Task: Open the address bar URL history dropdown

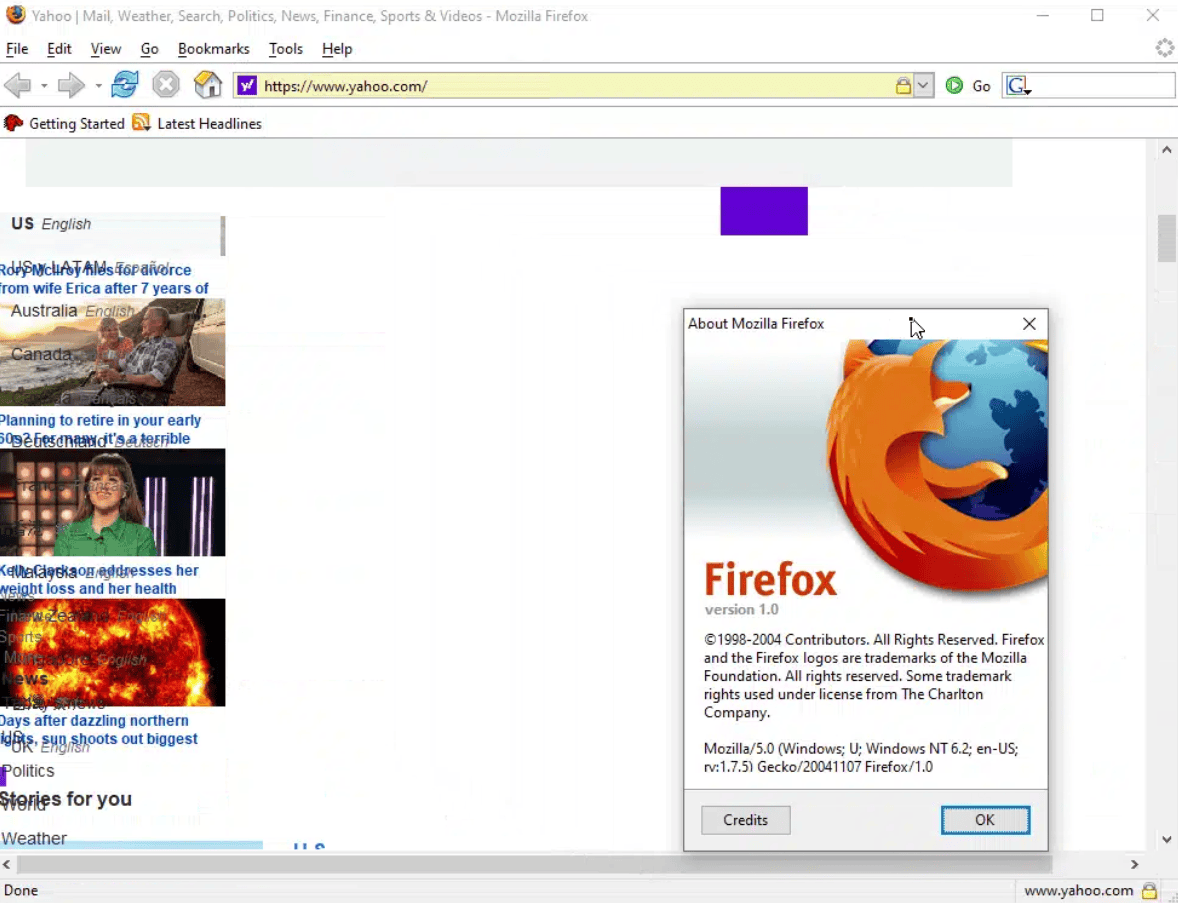Action: click(x=924, y=86)
